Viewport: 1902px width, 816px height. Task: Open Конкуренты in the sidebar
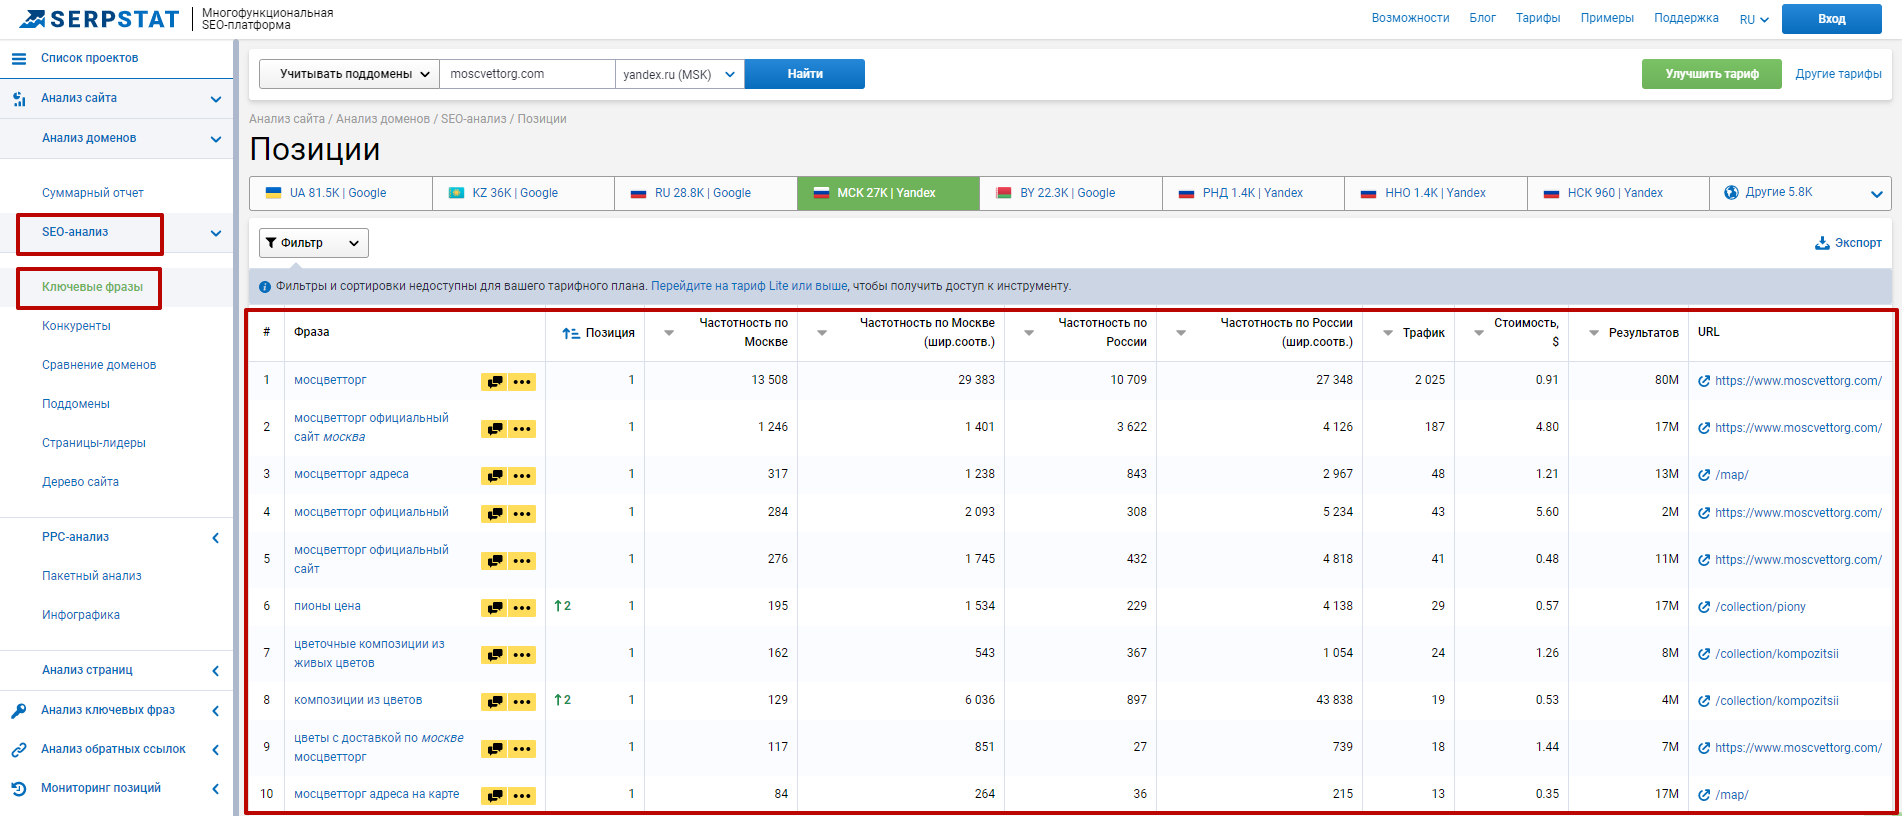click(76, 326)
